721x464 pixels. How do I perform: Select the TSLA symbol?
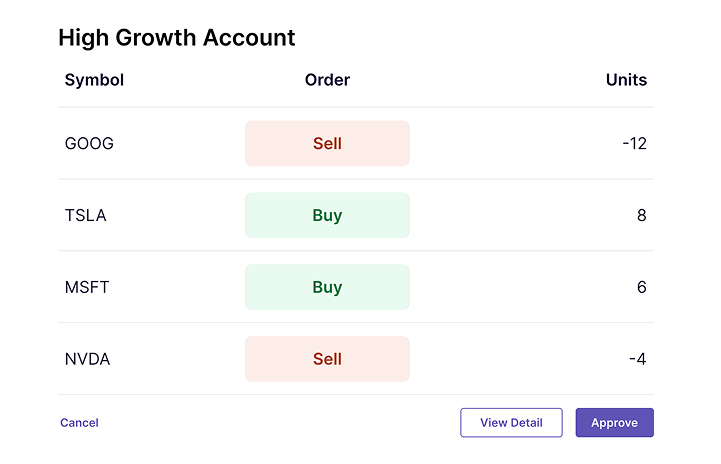point(87,216)
